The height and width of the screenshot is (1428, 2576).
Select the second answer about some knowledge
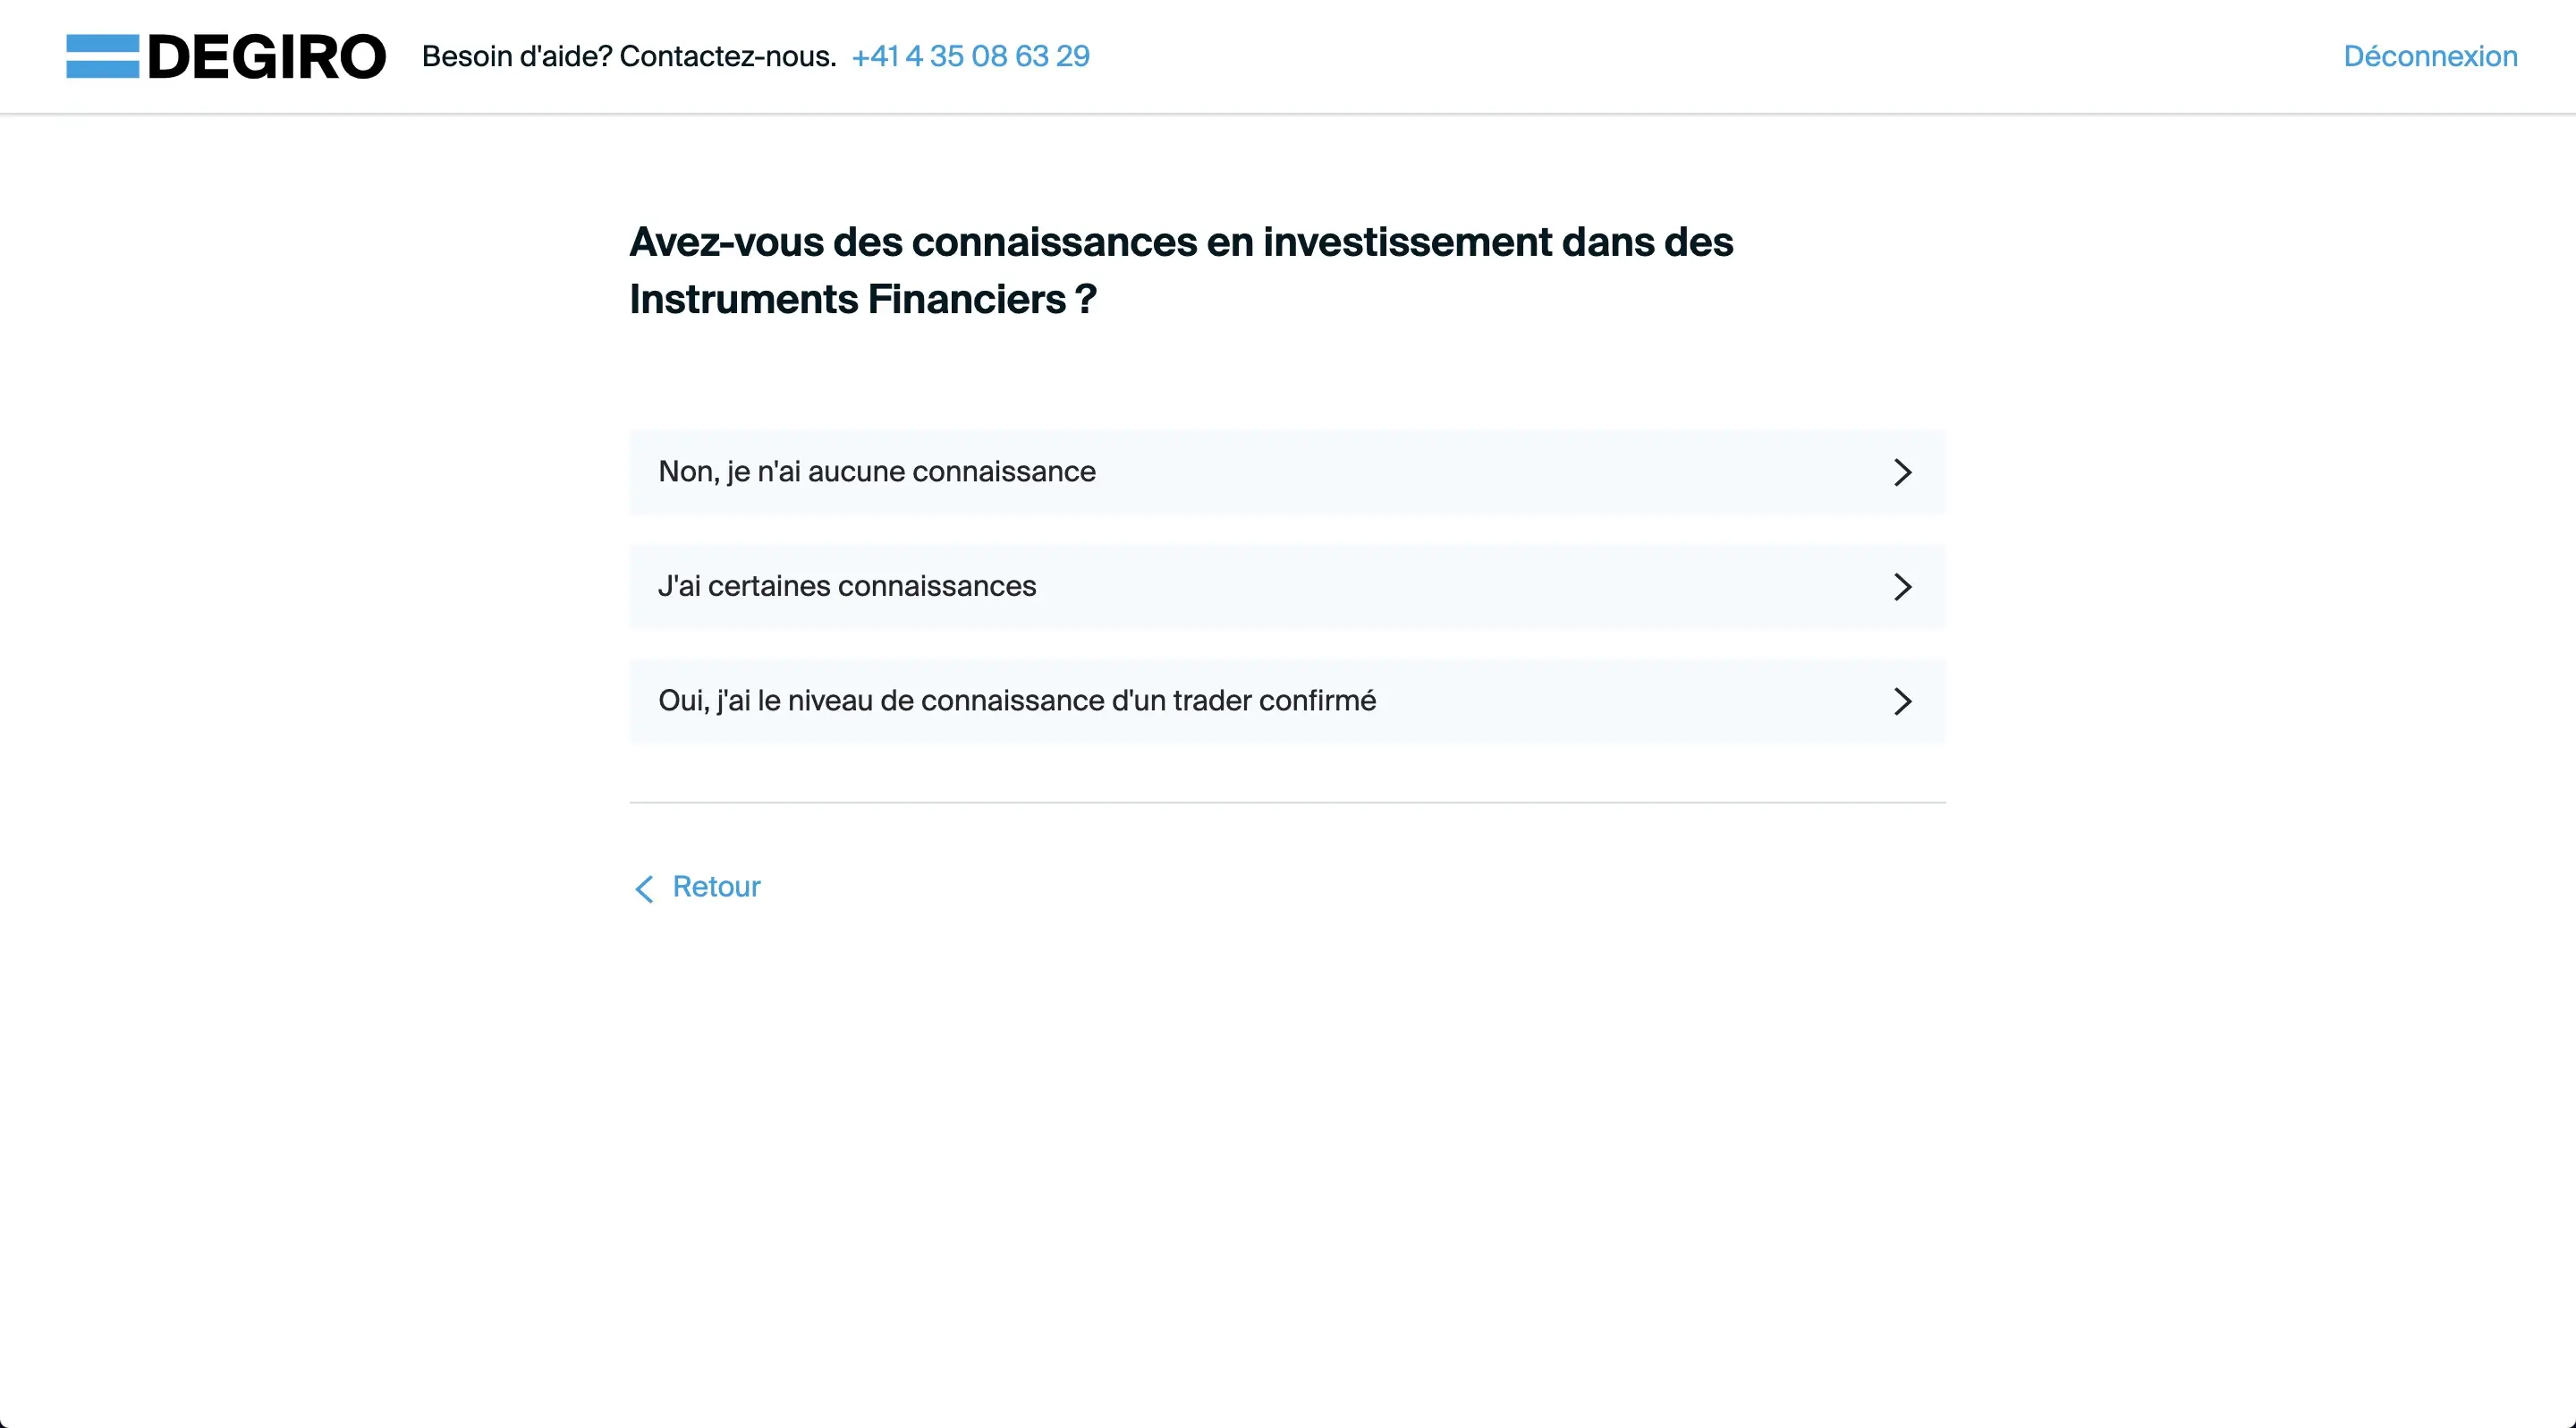tap(1286, 587)
